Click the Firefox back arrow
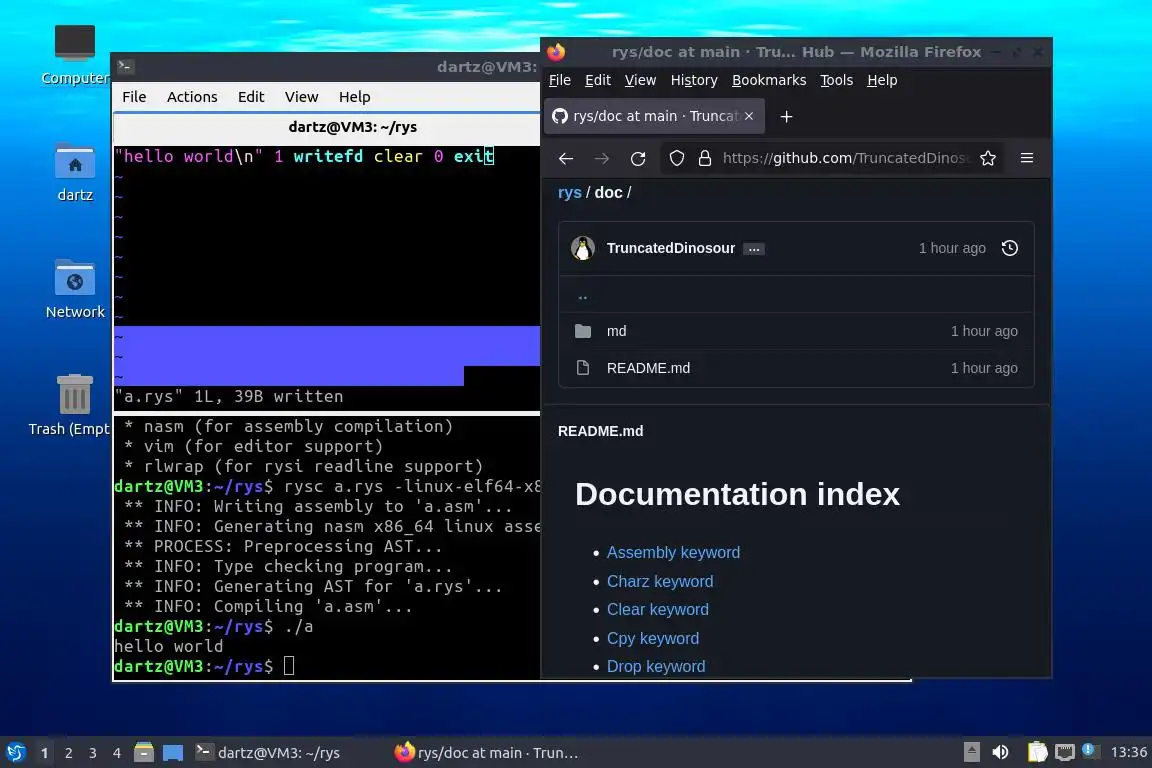 click(x=566, y=159)
